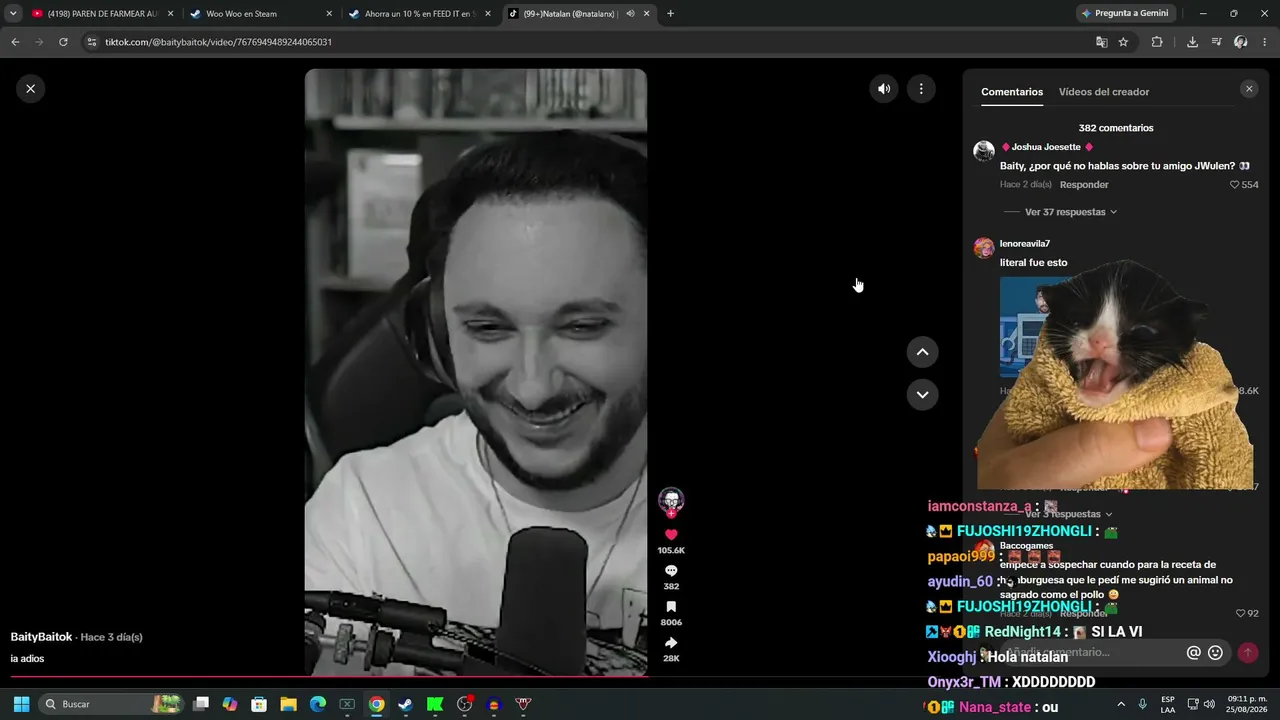
Task: Open lenoreavila7's profile name
Action: pyautogui.click(x=1025, y=244)
